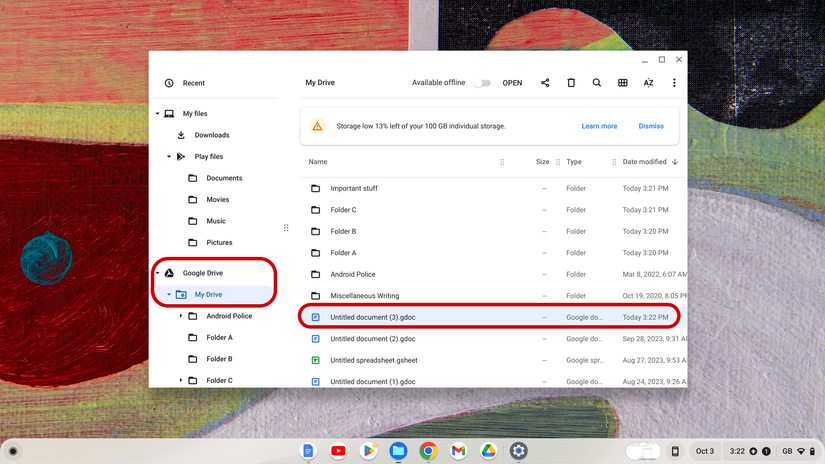
Task: Open the three-dot more menu
Action: pyautogui.click(x=674, y=83)
